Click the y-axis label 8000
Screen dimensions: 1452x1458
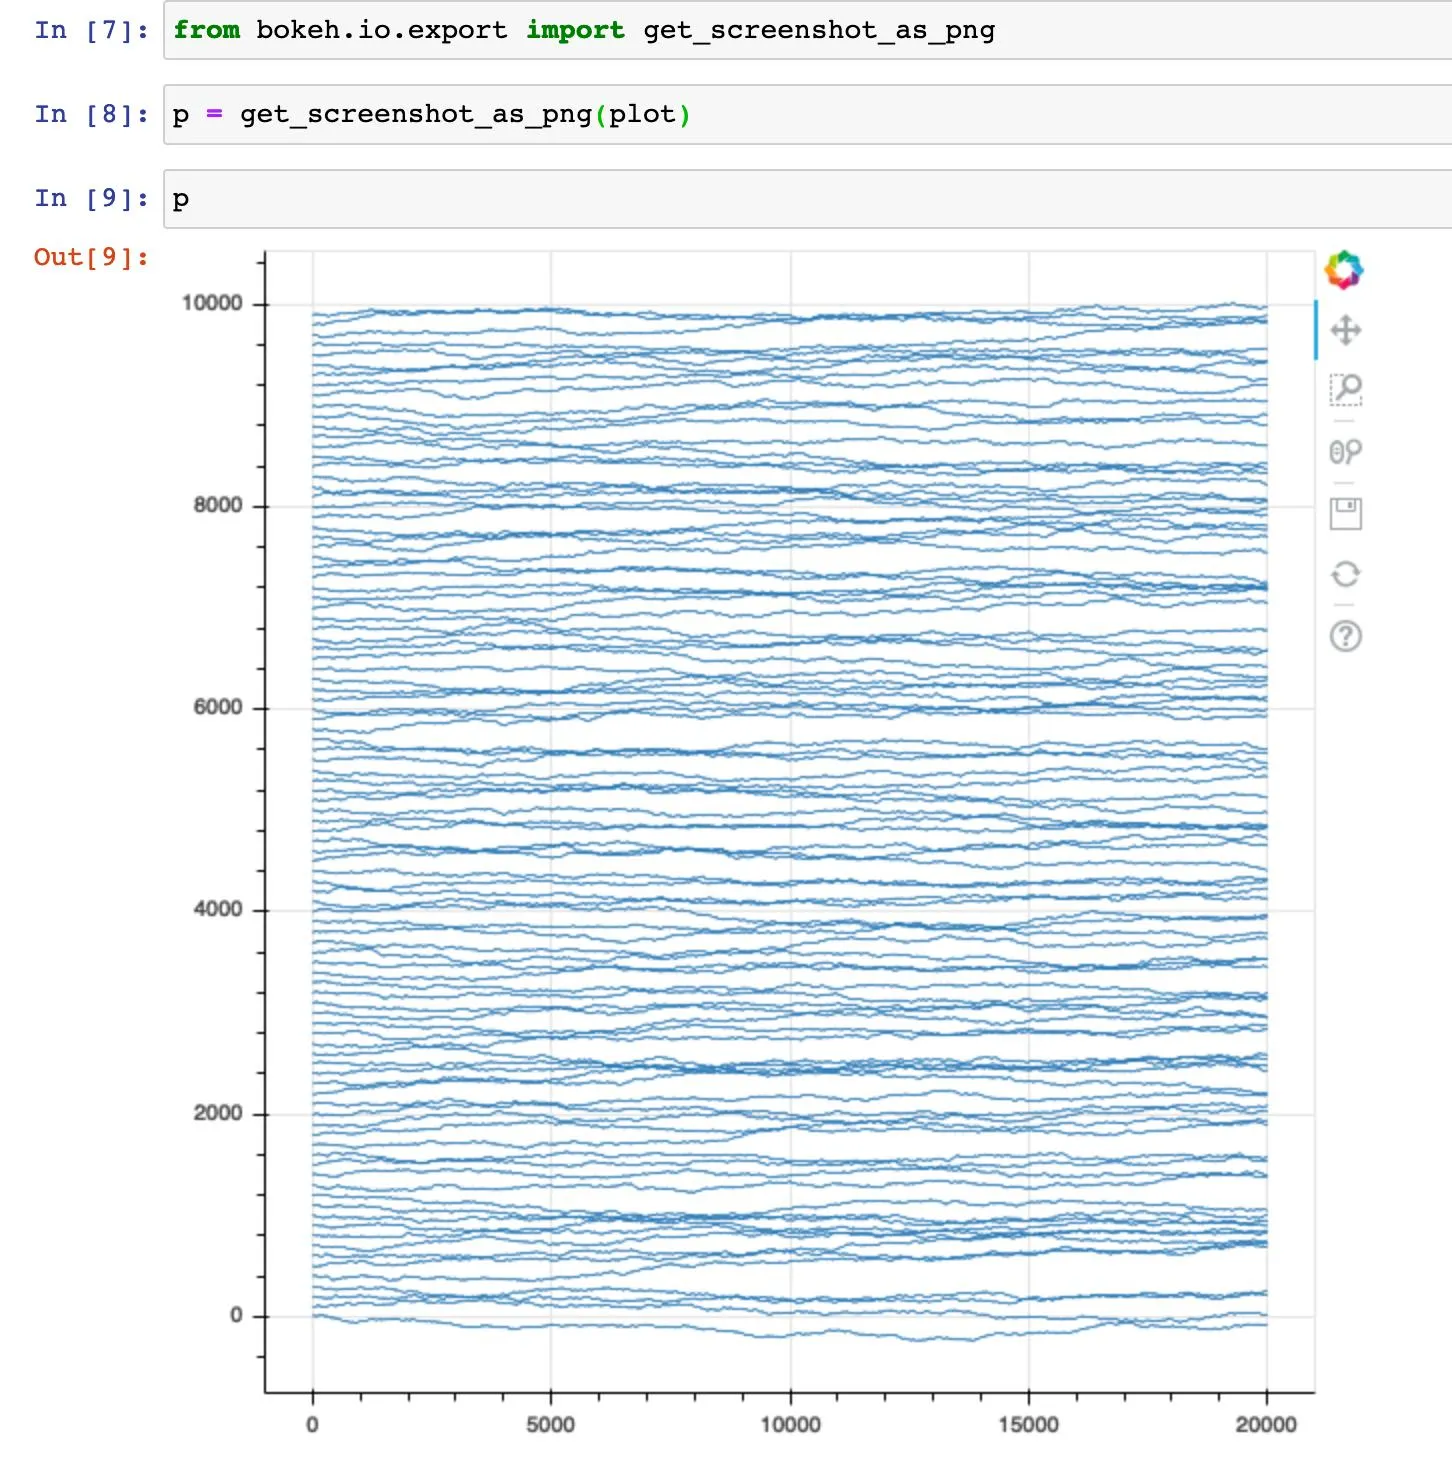click(218, 505)
